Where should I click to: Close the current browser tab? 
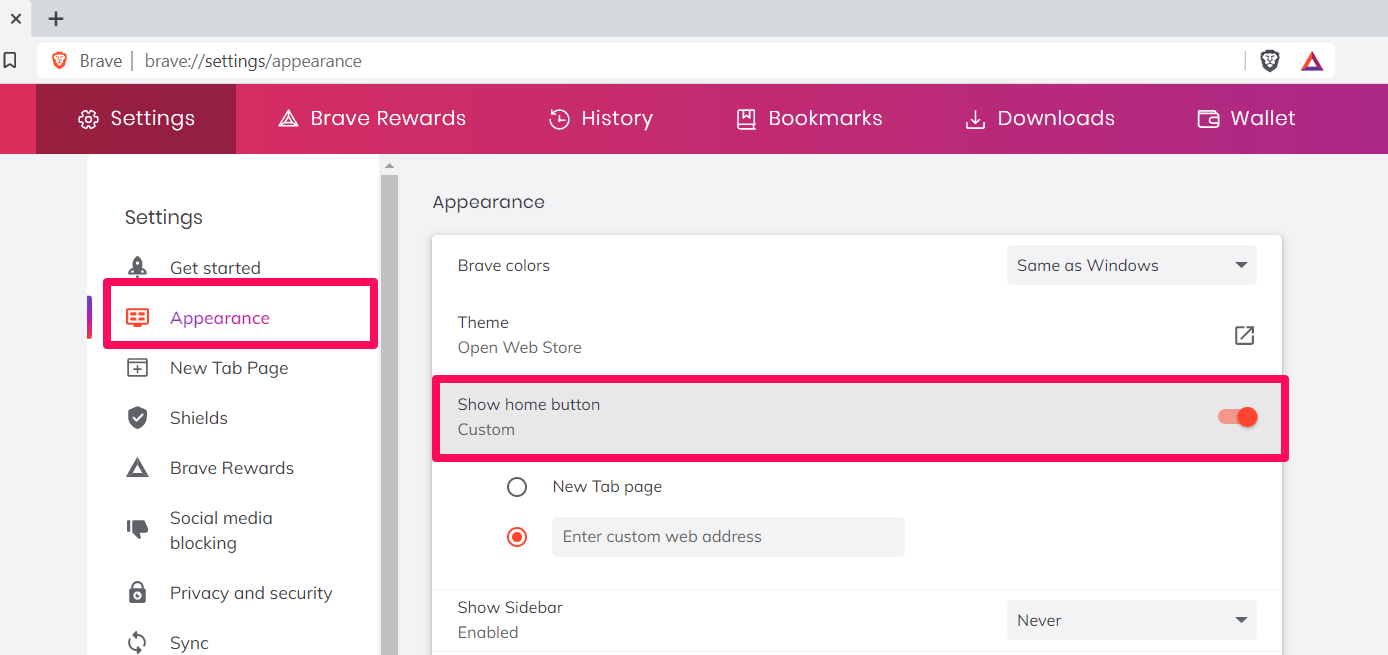(16, 18)
